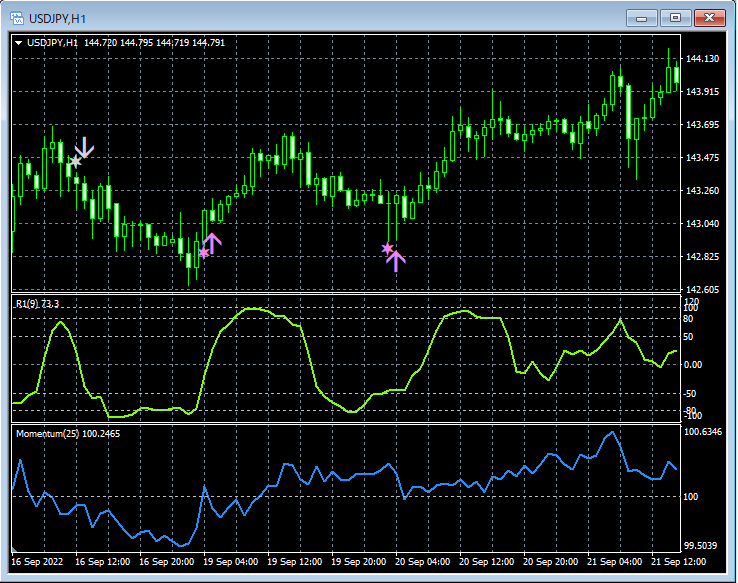Click the first magenta star marker

coord(203,253)
